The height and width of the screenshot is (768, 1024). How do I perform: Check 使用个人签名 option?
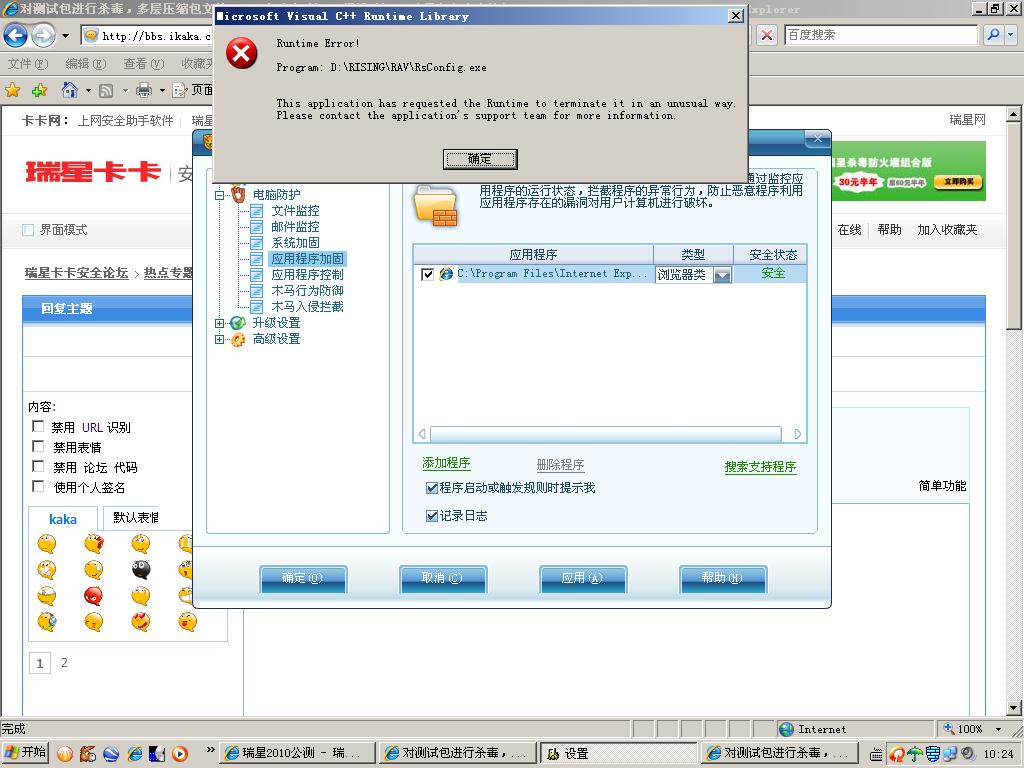39,487
